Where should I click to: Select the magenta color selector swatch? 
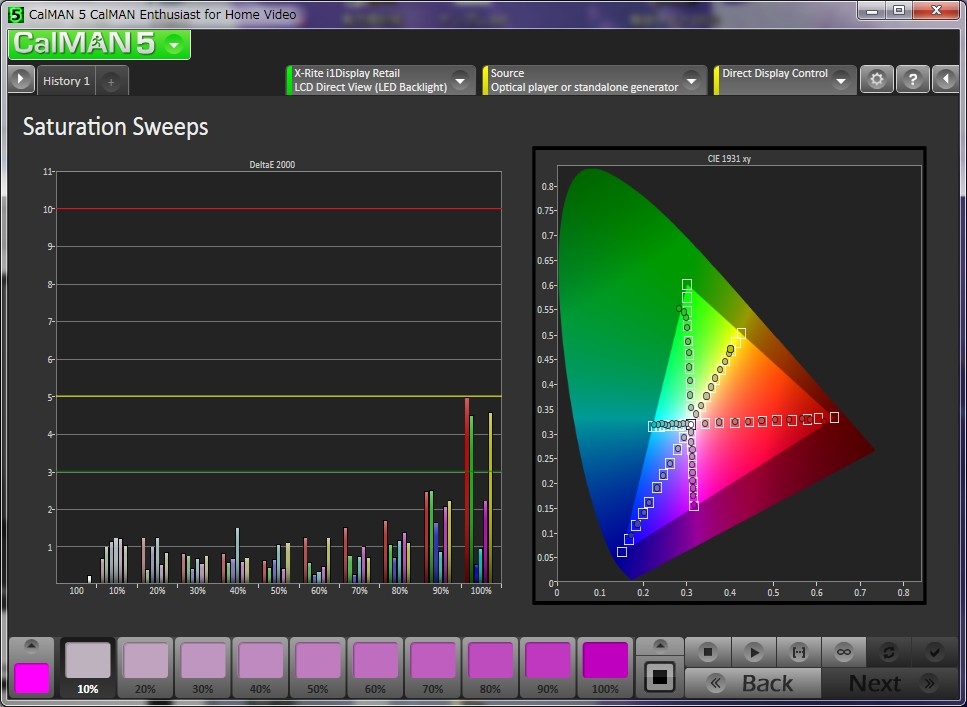click(32, 678)
